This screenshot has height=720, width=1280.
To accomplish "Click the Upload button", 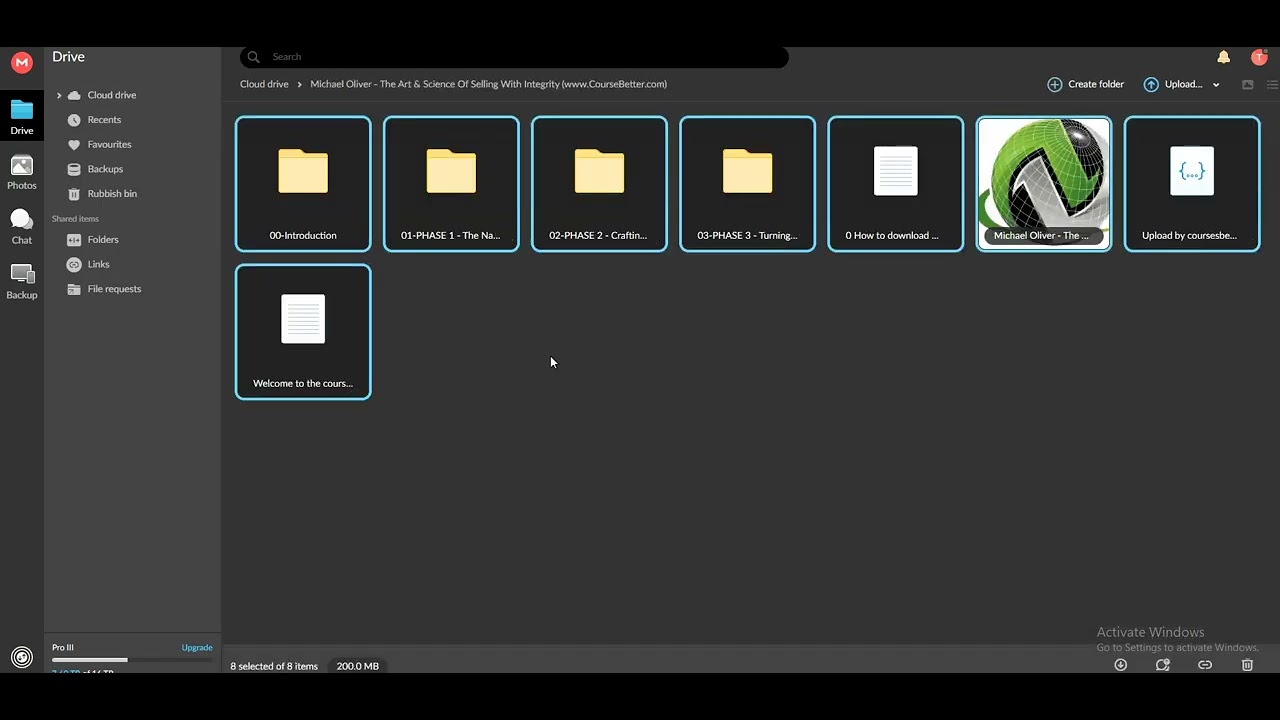I will pos(1173,84).
